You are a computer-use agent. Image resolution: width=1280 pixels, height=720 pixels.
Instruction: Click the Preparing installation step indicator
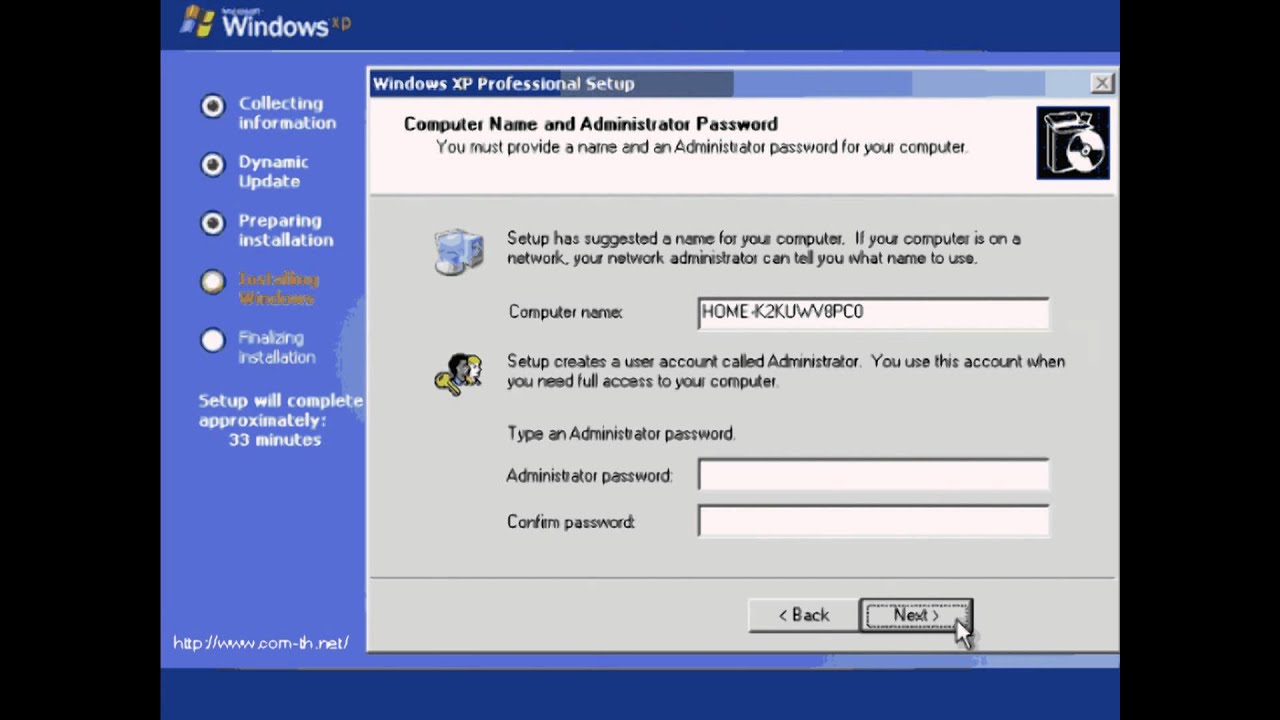(212, 223)
